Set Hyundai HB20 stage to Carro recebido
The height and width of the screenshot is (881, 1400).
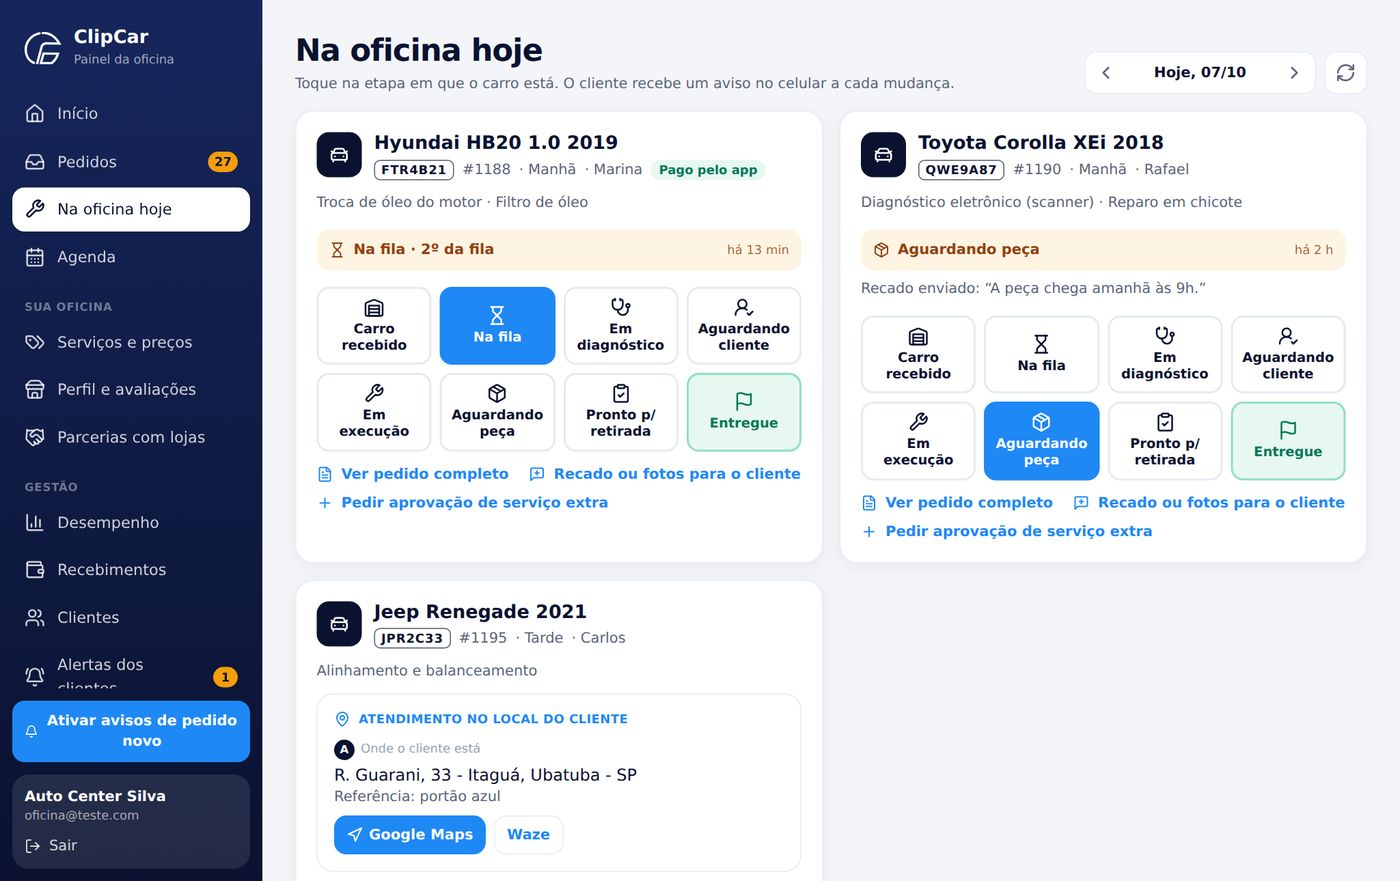click(374, 326)
